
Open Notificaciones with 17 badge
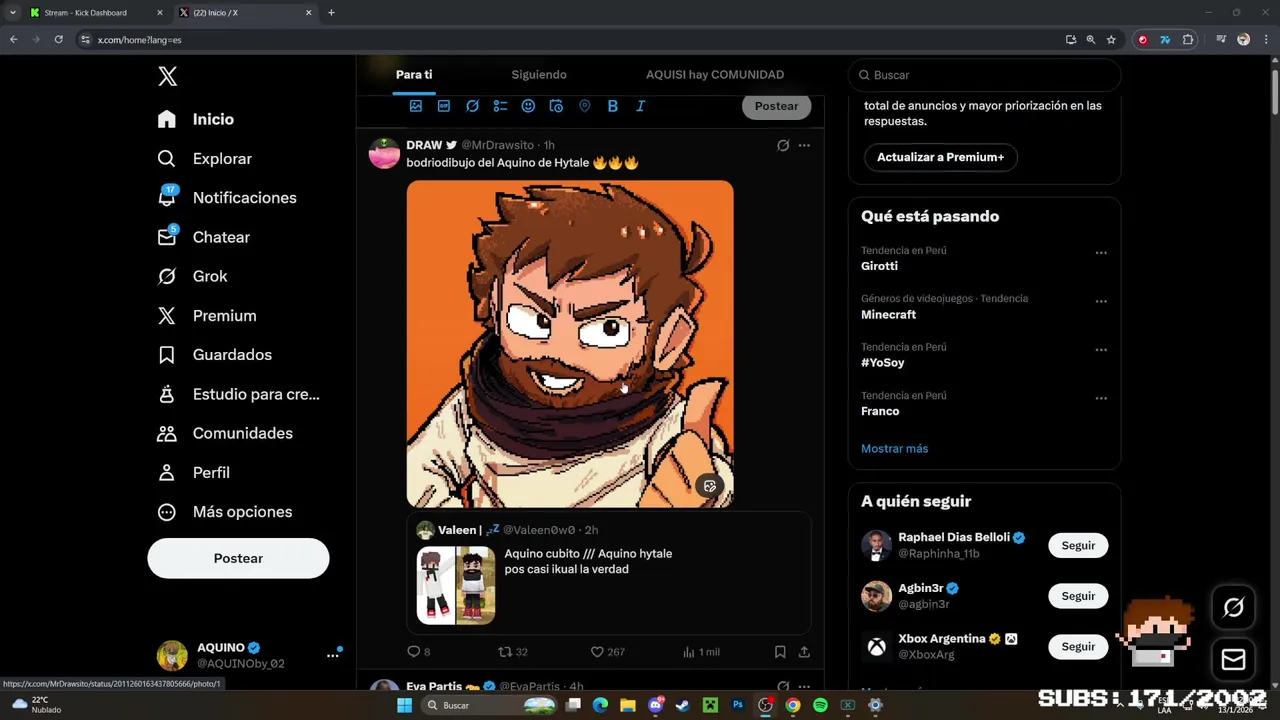[x=227, y=197]
